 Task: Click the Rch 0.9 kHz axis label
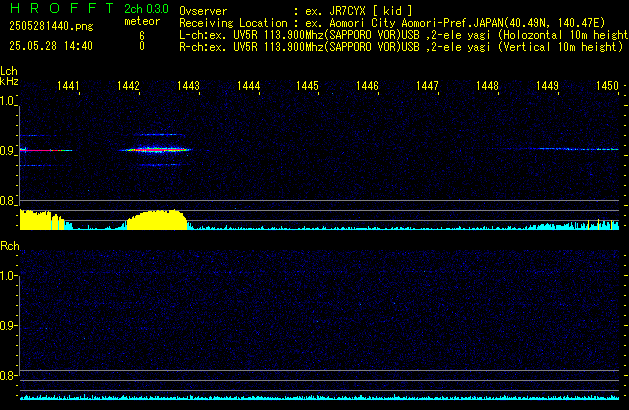pos(7,325)
